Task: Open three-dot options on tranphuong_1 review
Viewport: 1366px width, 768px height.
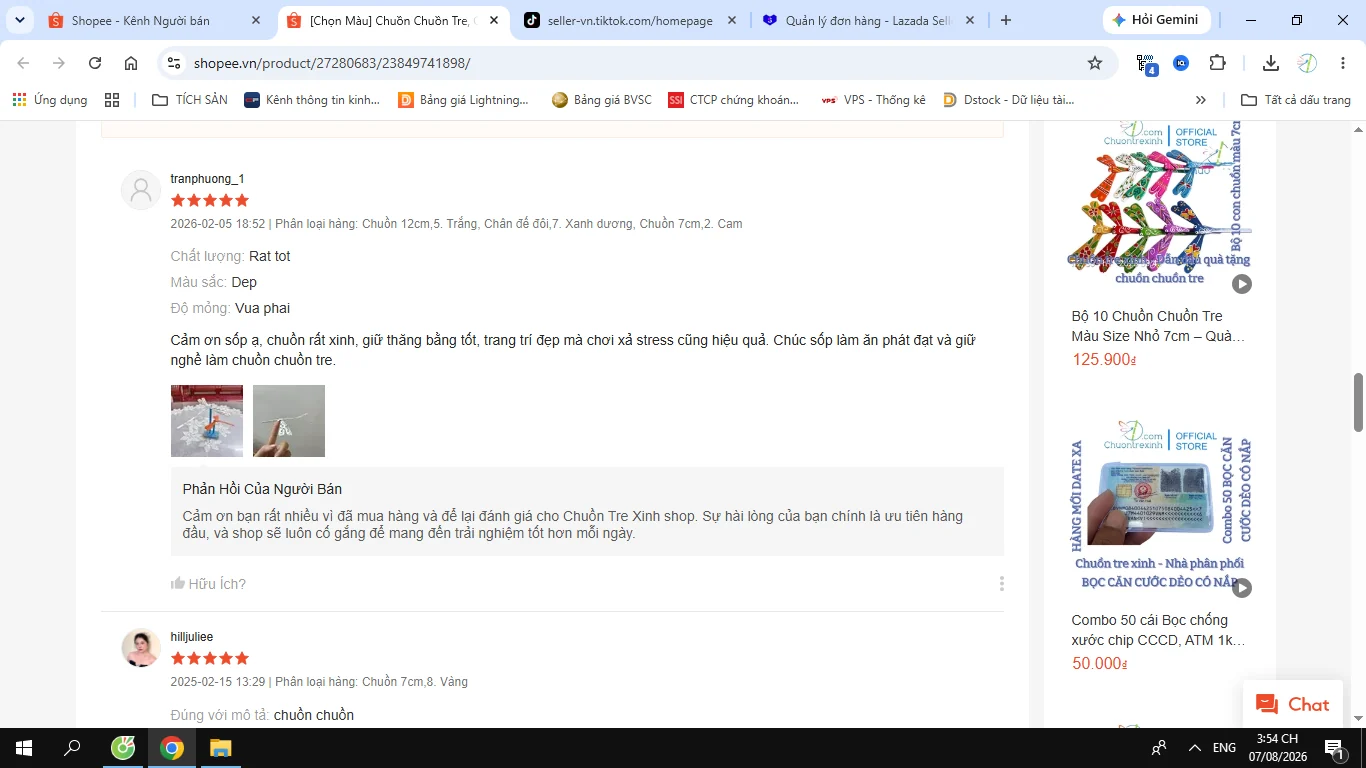Action: (1001, 583)
